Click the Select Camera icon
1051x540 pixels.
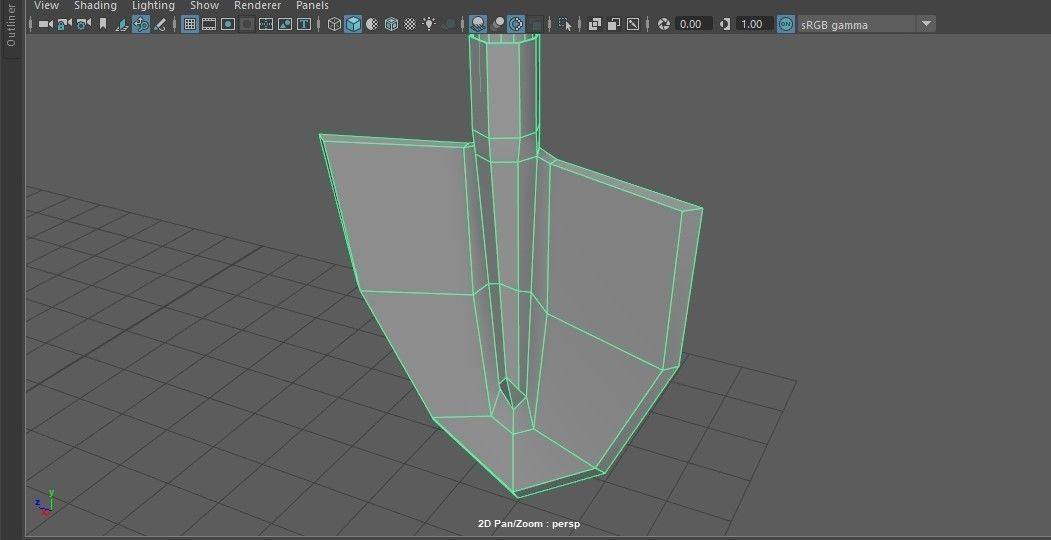tap(44, 24)
